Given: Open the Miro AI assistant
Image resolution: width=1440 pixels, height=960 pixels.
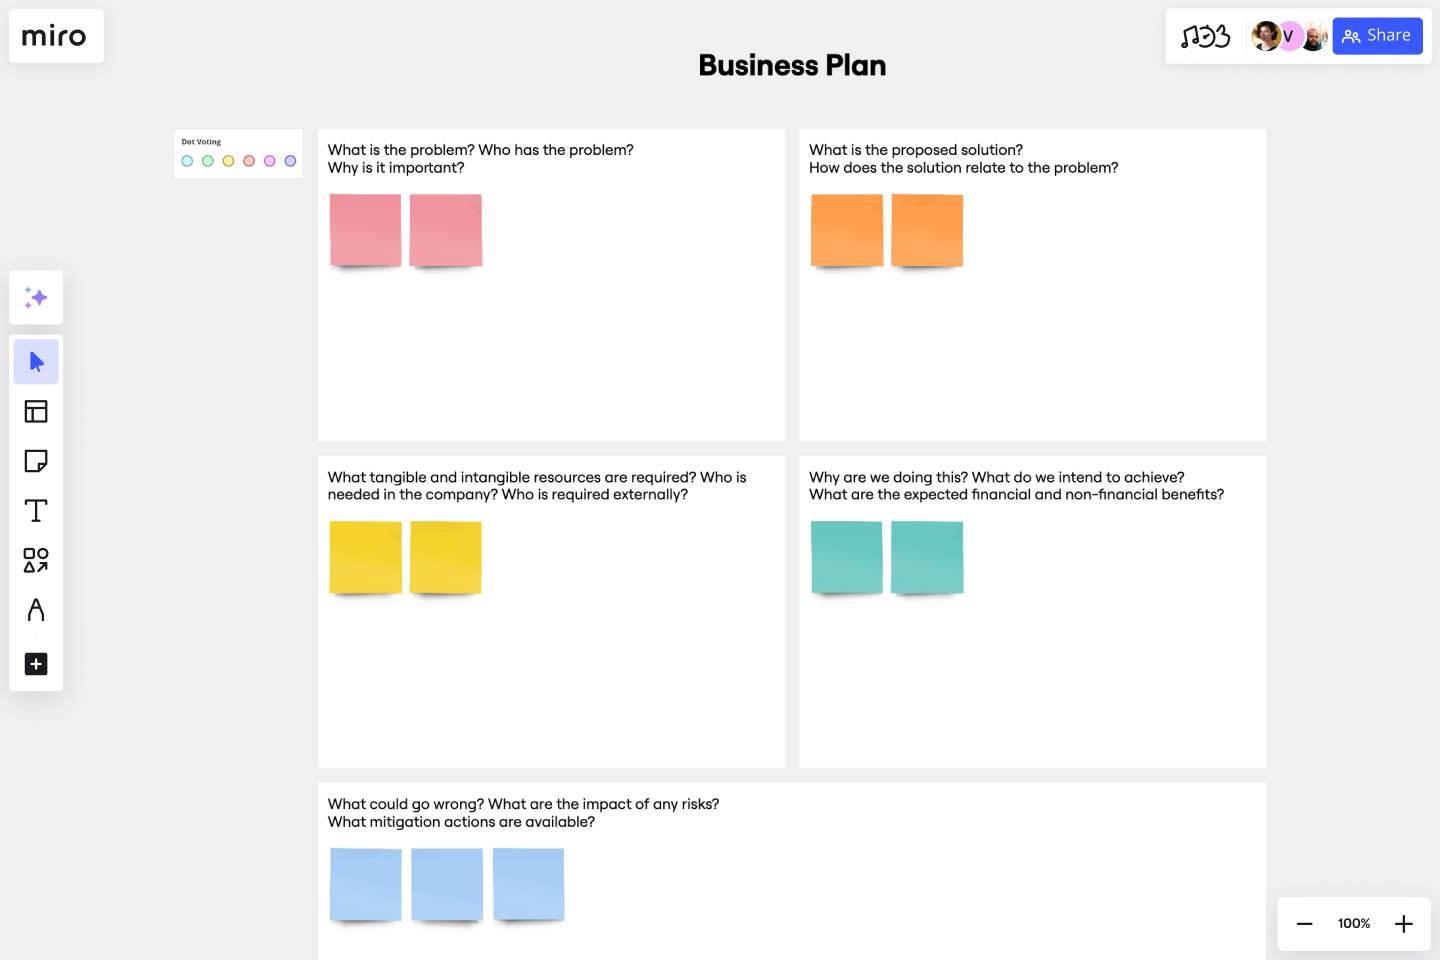Looking at the screenshot, I should (36, 297).
